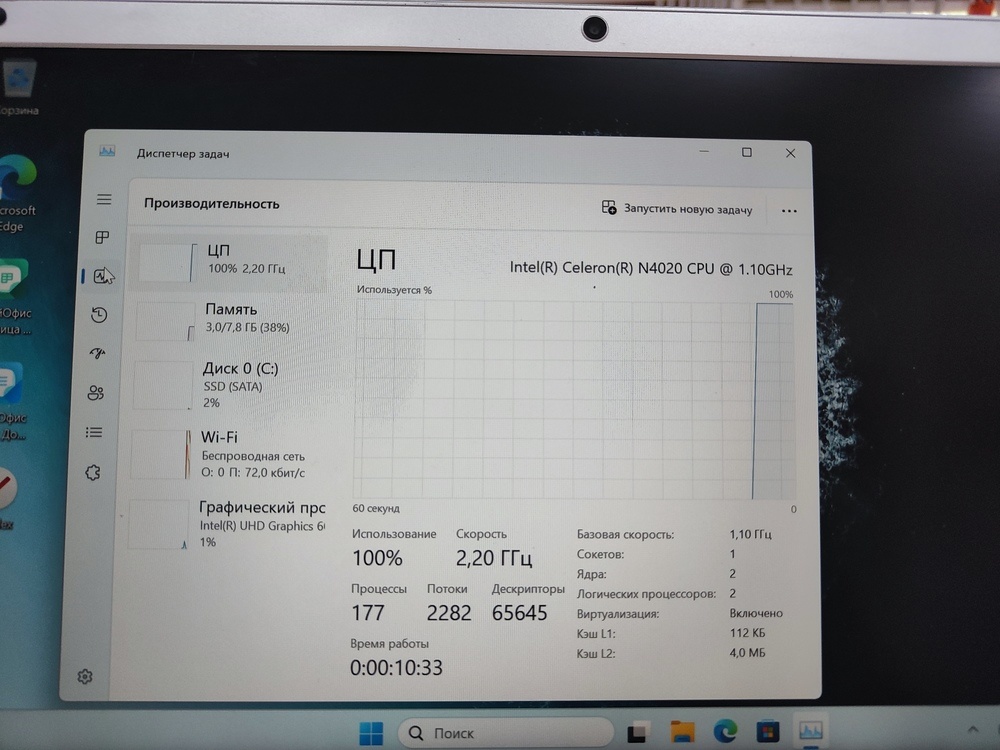Open the Services page icon
This screenshot has height=750, width=1000.
[93, 472]
